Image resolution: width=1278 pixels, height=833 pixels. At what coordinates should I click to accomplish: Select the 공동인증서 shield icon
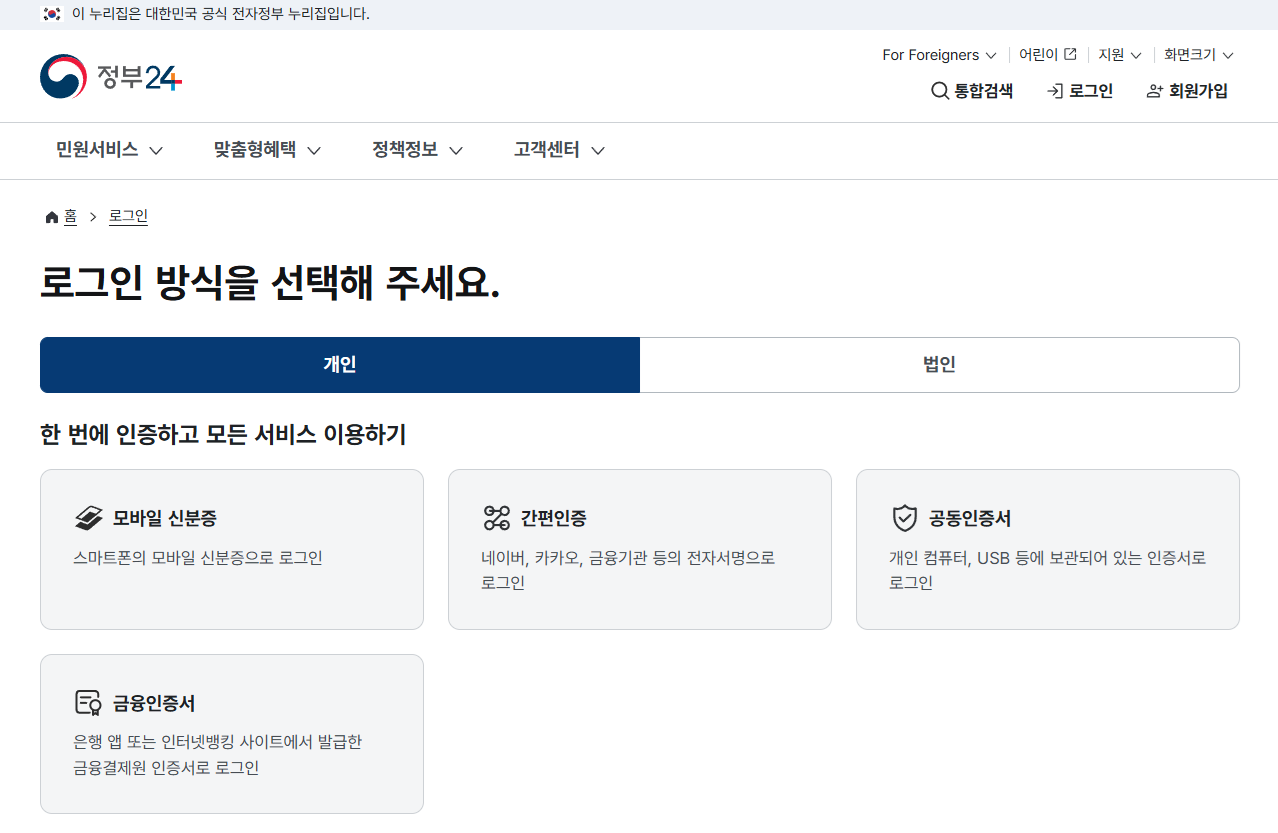(x=905, y=517)
